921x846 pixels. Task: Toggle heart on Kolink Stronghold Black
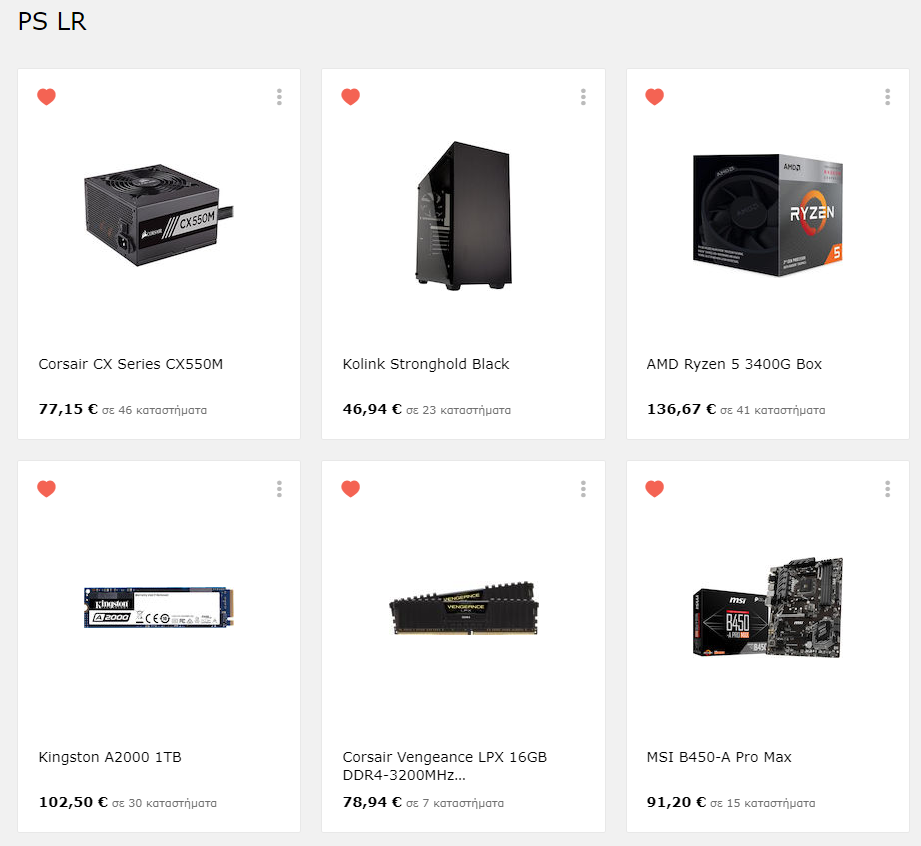pos(351,96)
